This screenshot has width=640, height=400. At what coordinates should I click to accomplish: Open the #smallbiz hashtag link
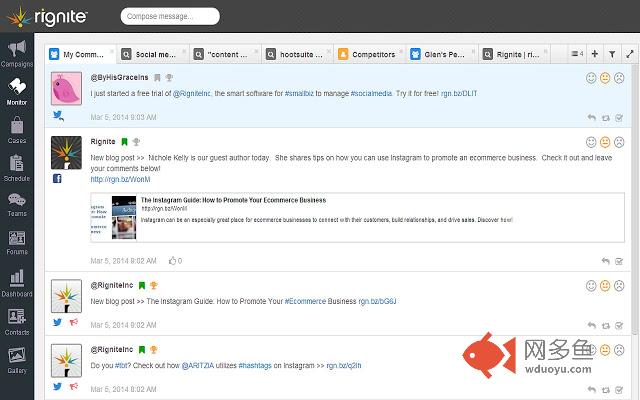click(299, 93)
